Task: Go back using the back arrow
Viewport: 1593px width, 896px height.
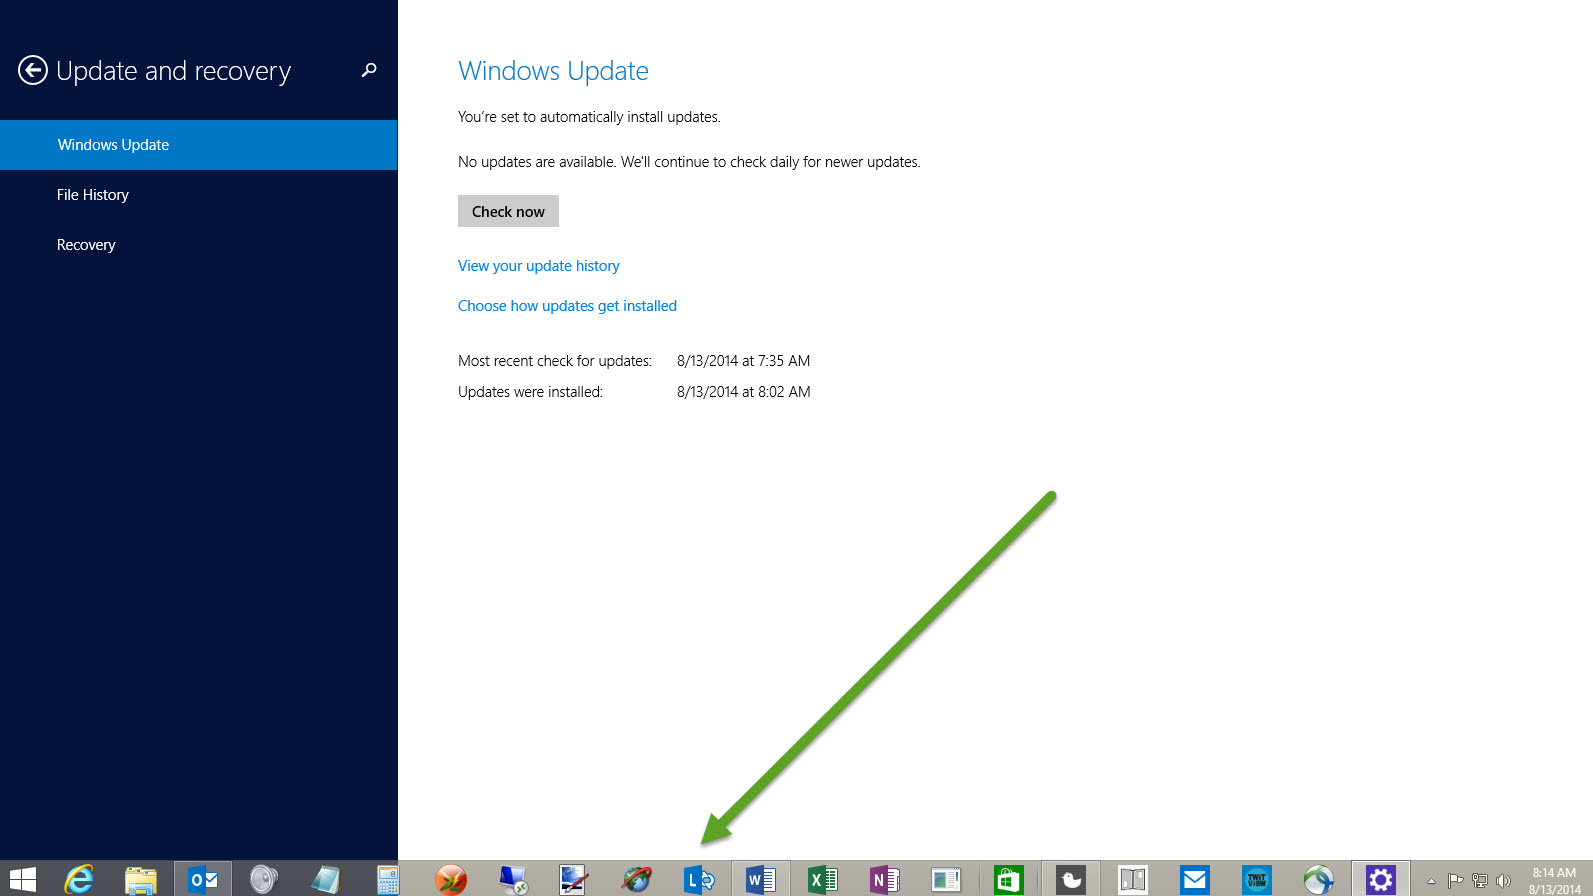Action: pos(33,70)
